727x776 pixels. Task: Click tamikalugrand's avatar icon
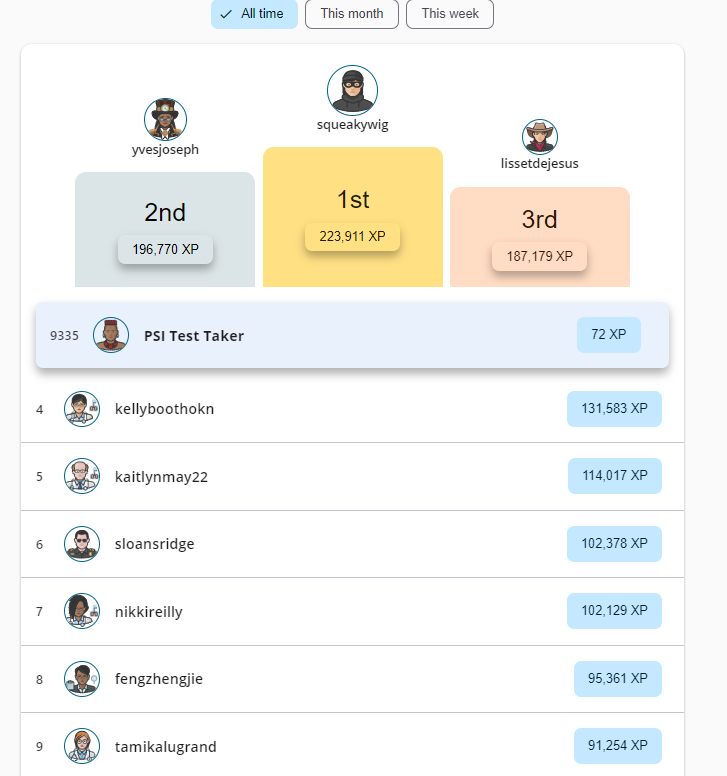[x=81, y=746]
